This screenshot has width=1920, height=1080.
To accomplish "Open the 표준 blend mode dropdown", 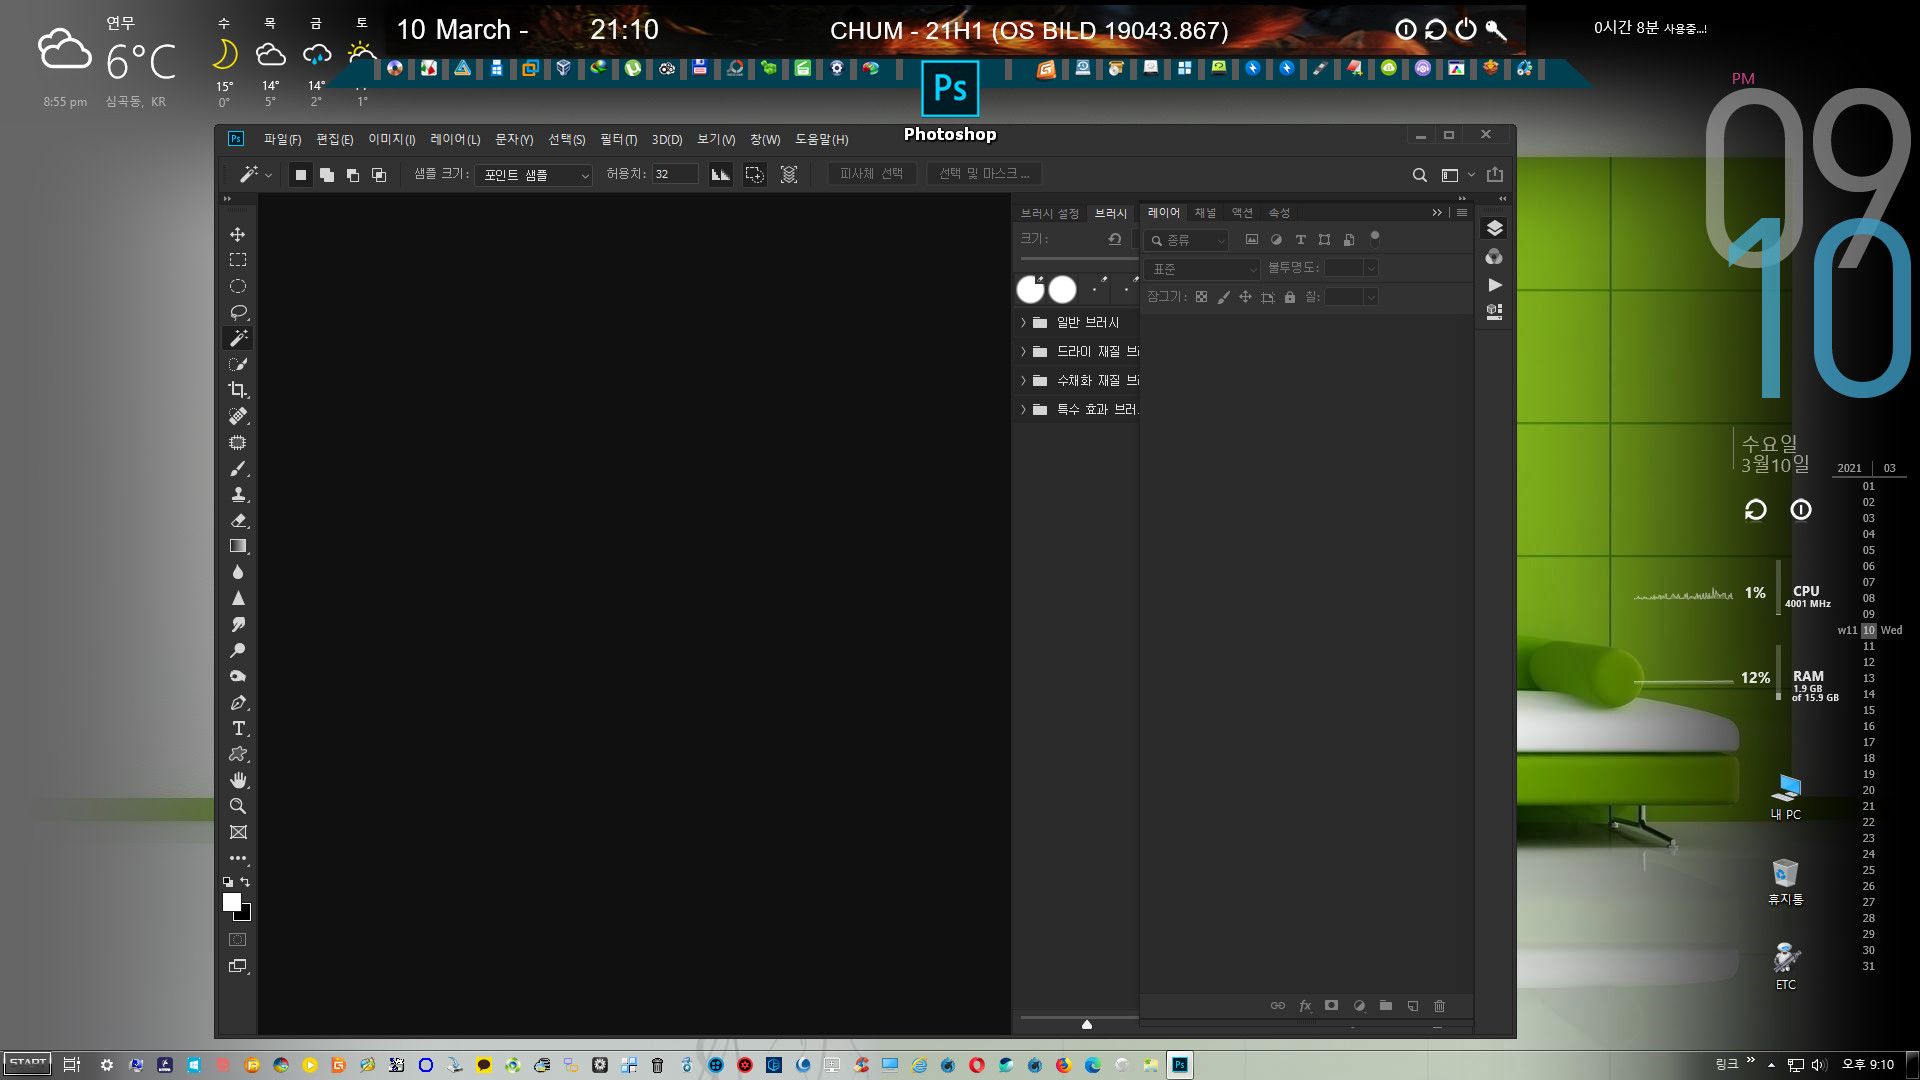I will (1203, 269).
